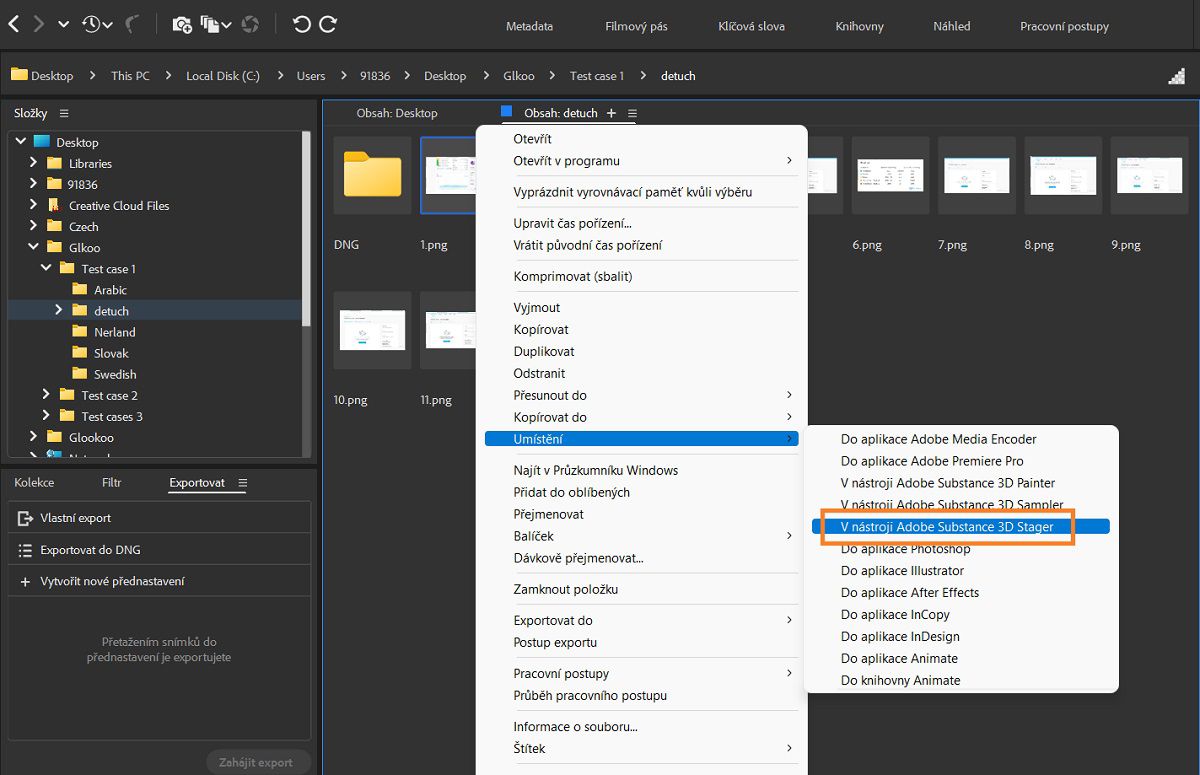Click the sort order icon in path bar

click(1176, 76)
